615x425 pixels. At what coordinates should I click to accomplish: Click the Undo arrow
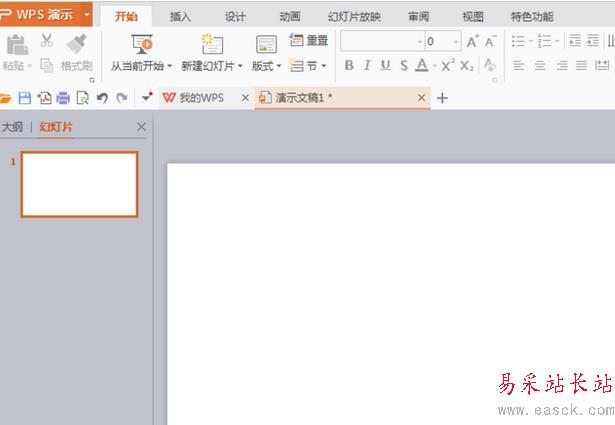click(102, 98)
